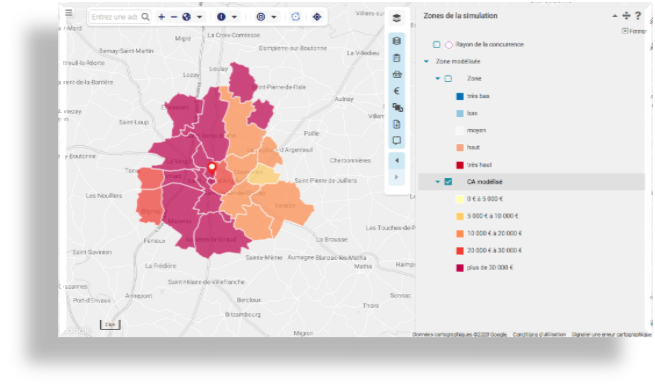655x390 pixels.
Task: Click the Fermer button in panel
Action: pyautogui.click(x=634, y=31)
